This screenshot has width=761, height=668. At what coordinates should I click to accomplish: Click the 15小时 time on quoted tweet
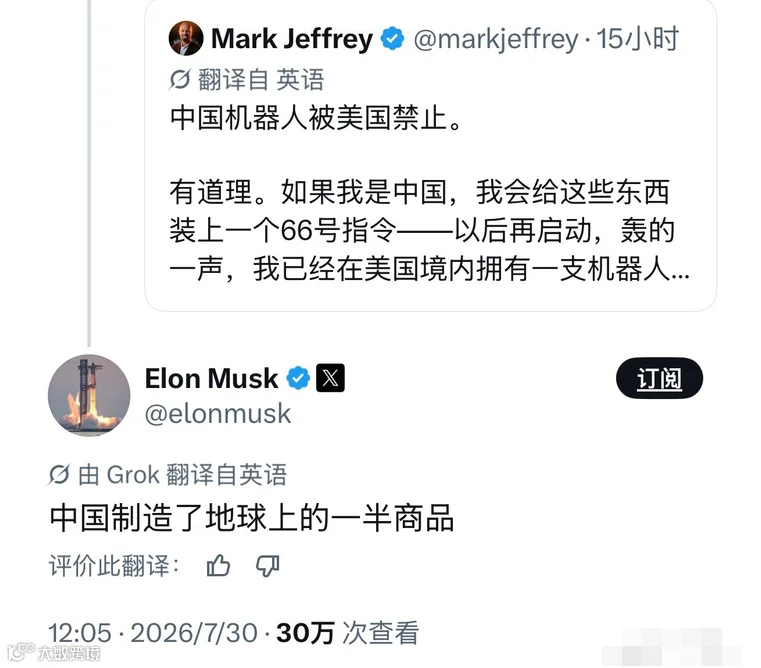(x=637, y=39)
